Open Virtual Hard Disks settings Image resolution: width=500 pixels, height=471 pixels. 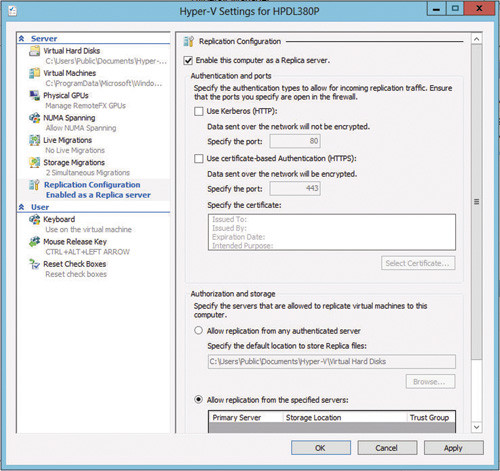(71, 51)
